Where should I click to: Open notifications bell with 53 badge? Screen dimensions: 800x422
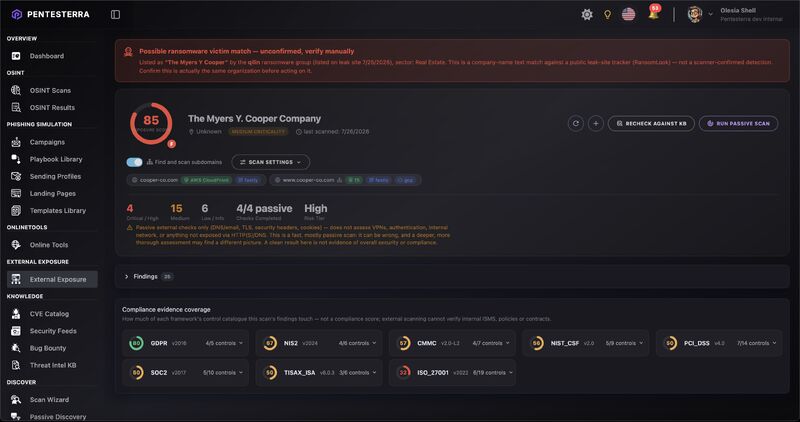pos(653,13)
